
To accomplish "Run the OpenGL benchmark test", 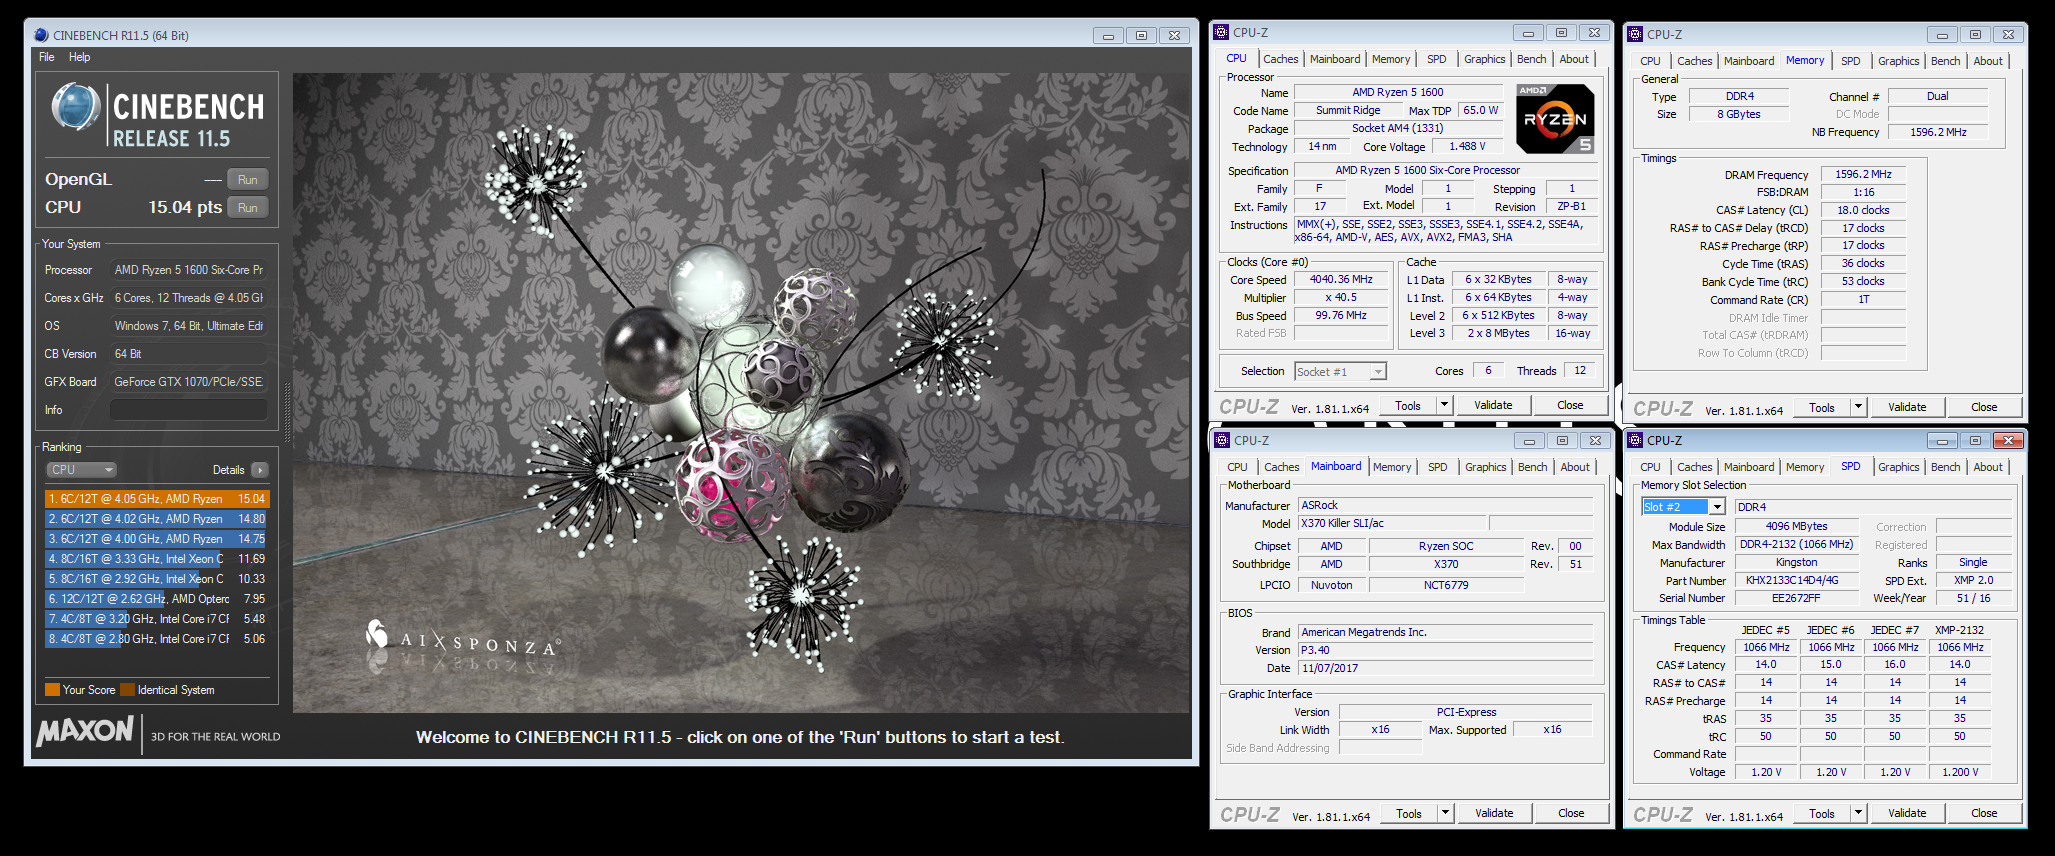I will pos(248,180).
